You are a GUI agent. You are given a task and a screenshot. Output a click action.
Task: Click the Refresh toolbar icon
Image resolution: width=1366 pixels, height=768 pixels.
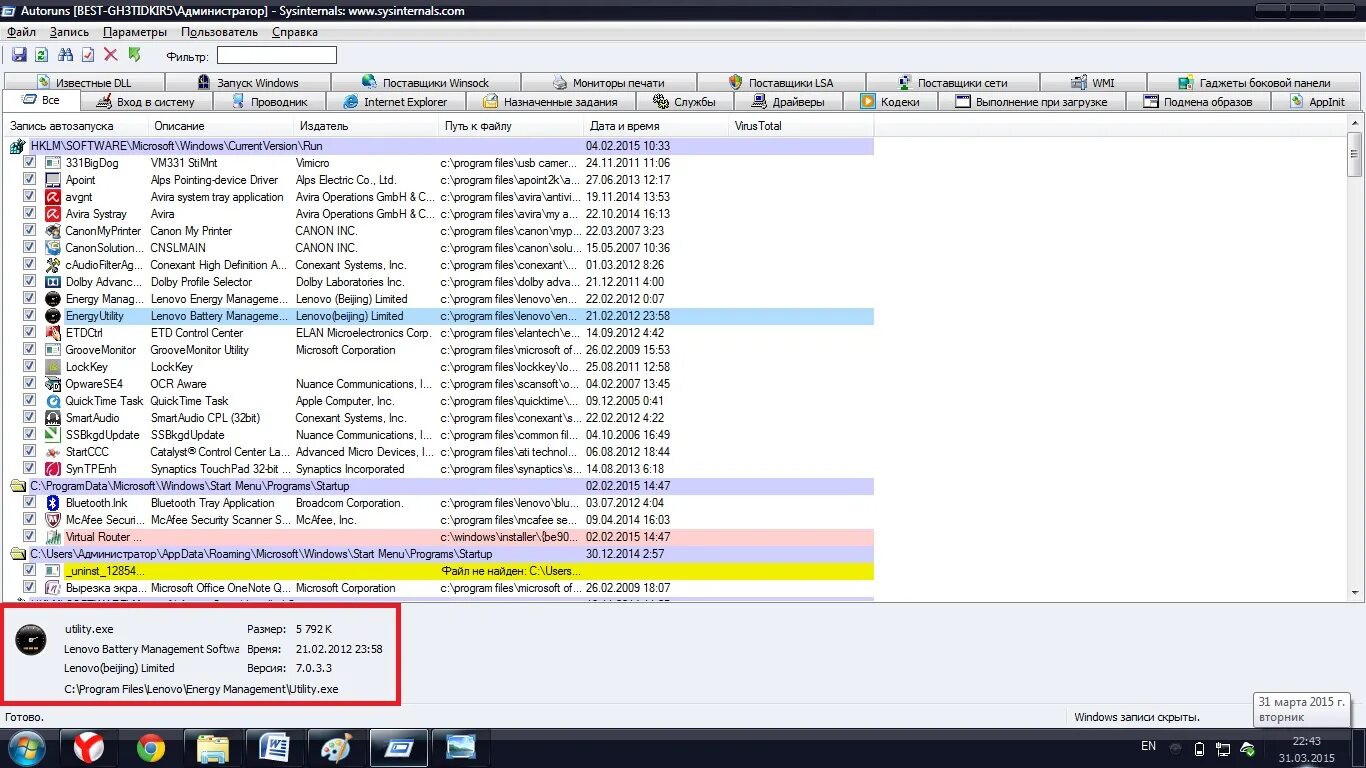coord(42,55)
